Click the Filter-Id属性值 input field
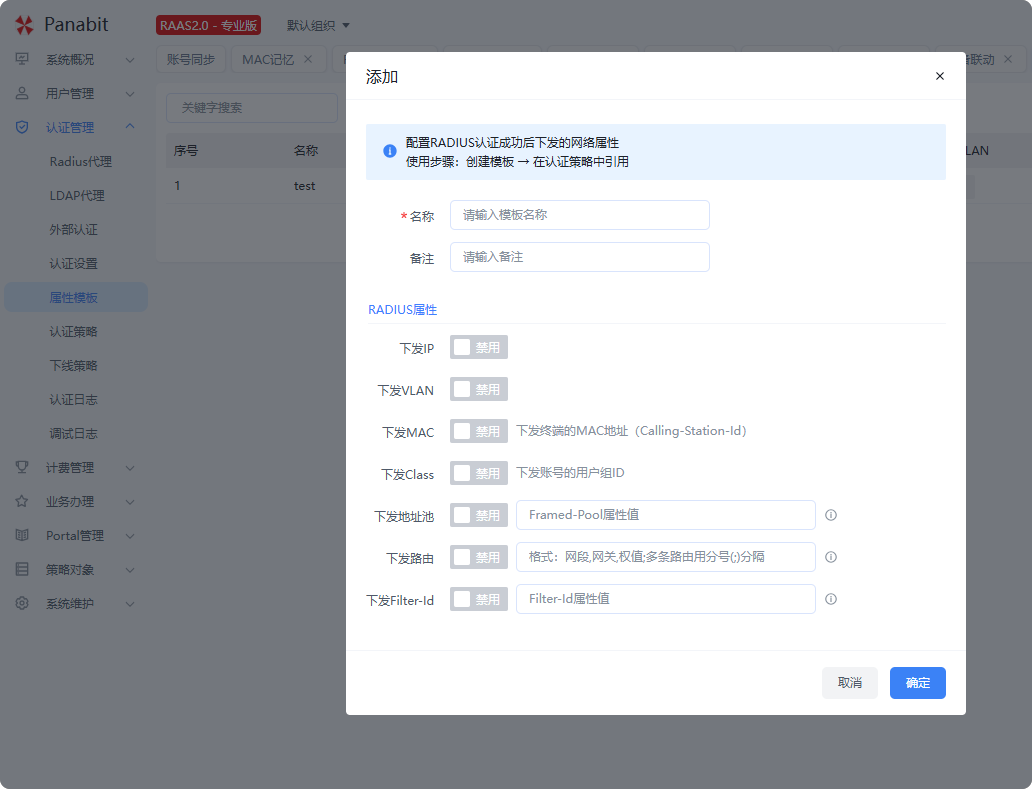Image resolution: width=1032 pixels, height=789 pixels. tap(666, 599)
